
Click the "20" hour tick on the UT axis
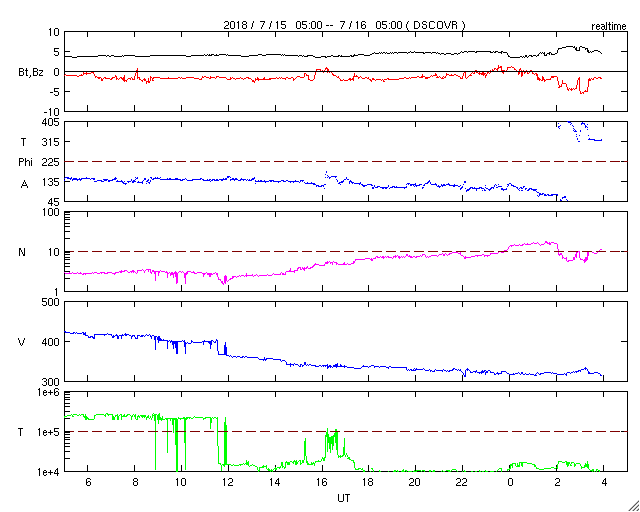[x=415, y=483]
